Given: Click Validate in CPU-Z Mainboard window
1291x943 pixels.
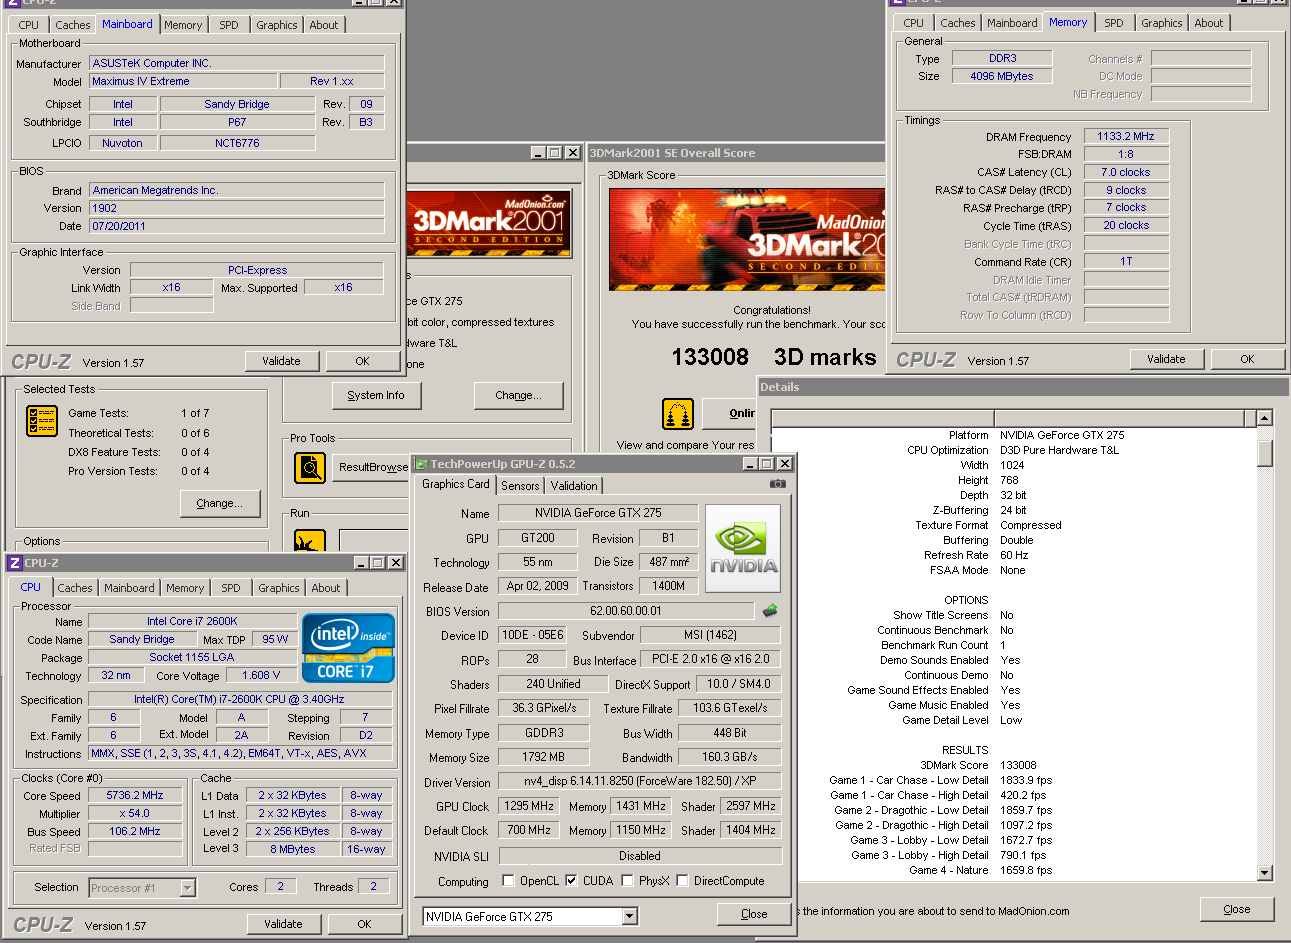Looking at the screenshot, I should click(281, 361).
